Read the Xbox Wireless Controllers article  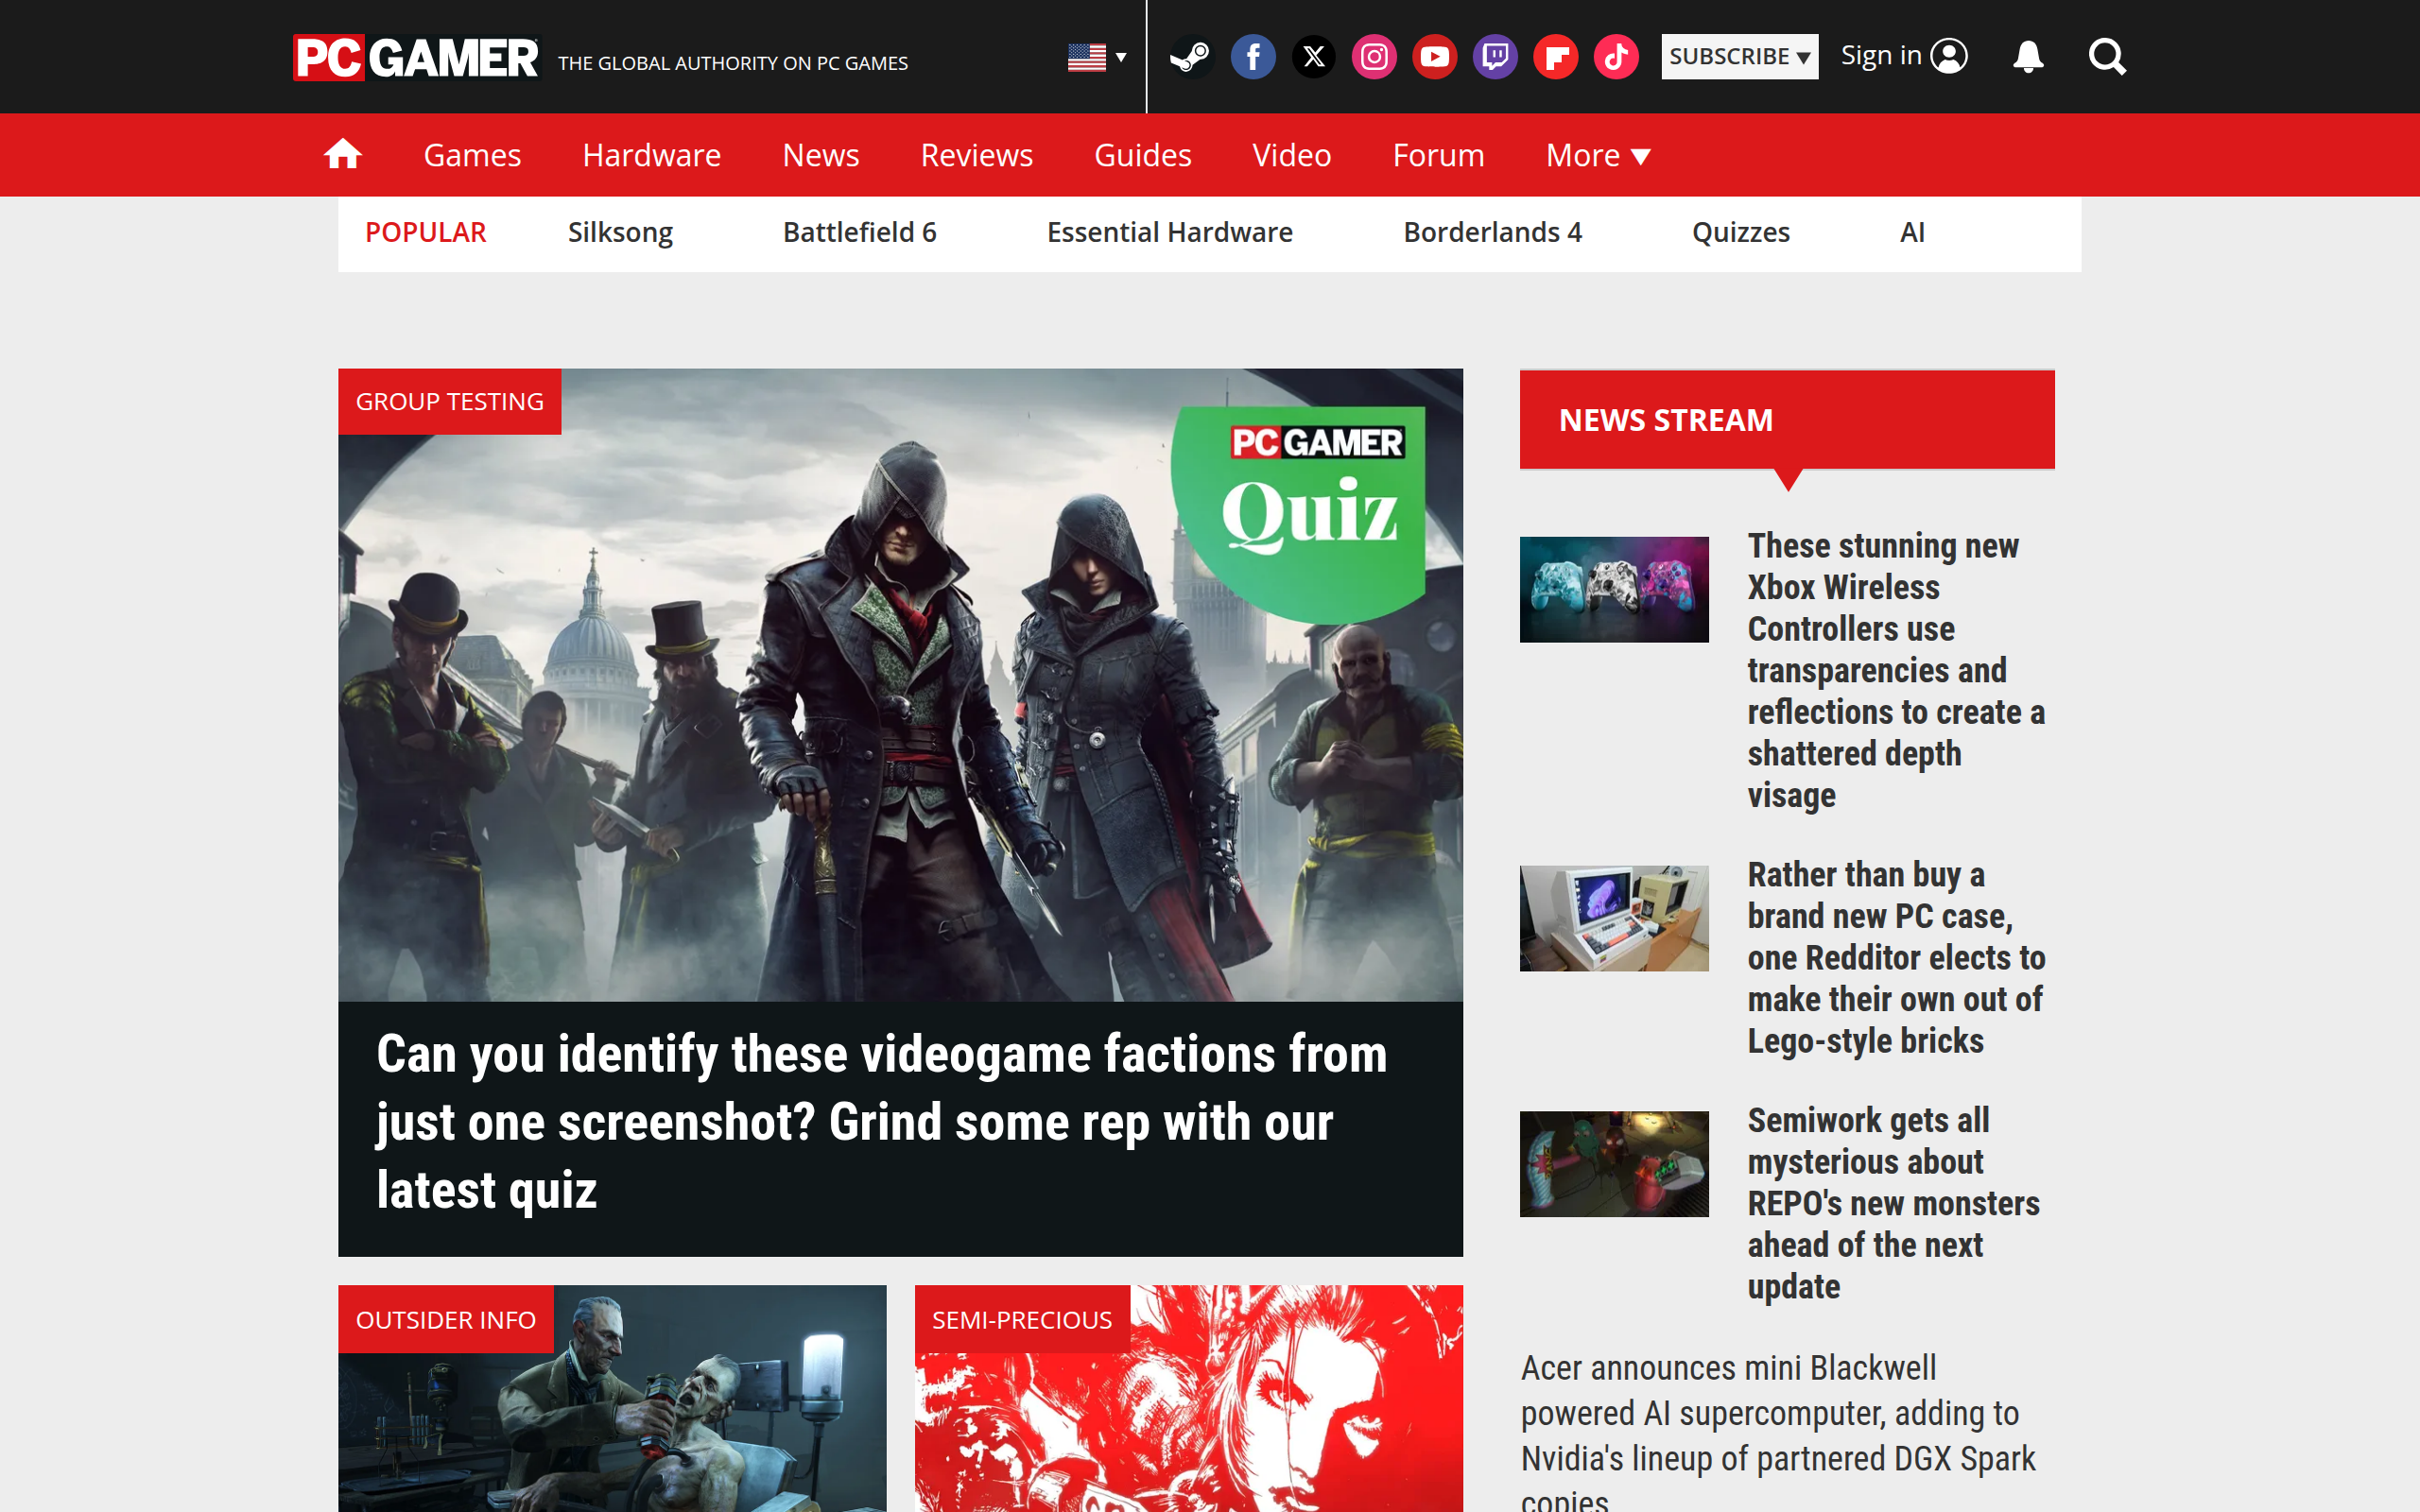[x=1896, y=670]
